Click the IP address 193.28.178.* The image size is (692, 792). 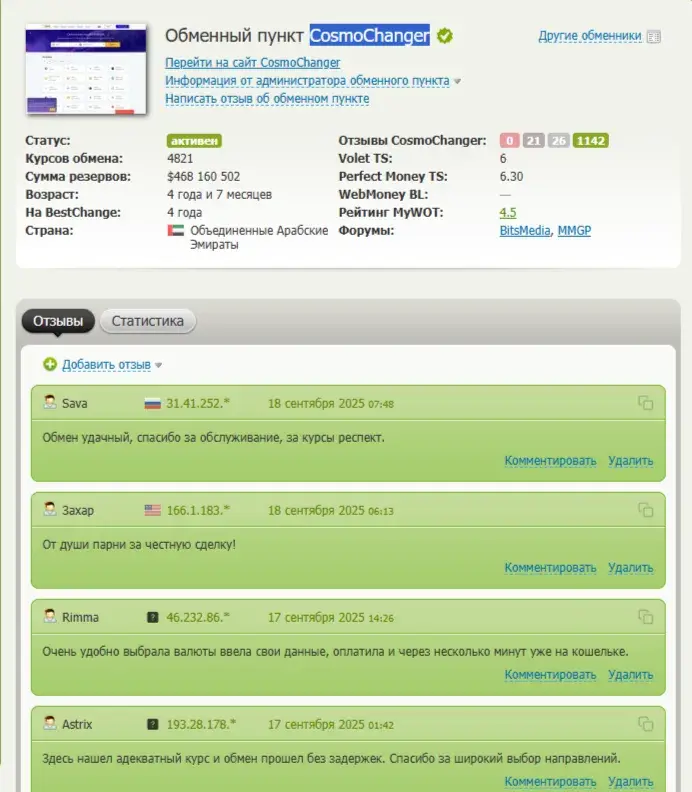(201, 725)
